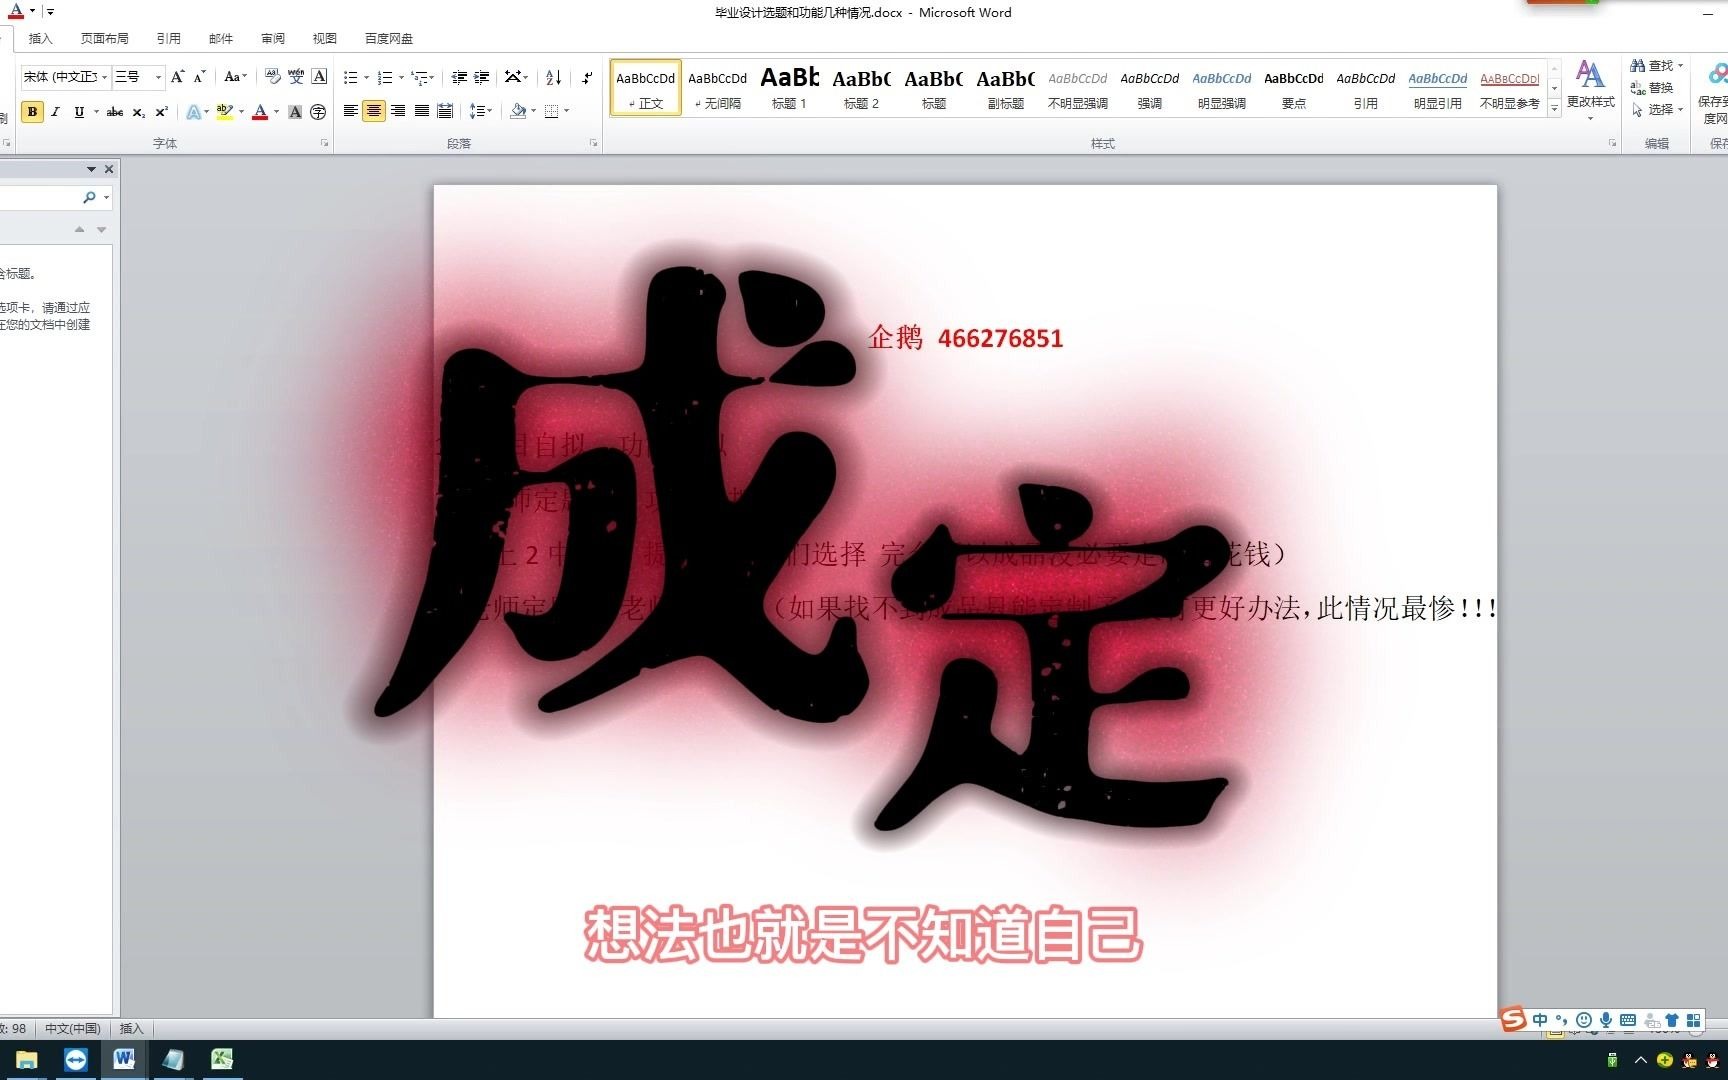Click the paragraph shading paint bucket
1728x1080 pixels.
518,111
